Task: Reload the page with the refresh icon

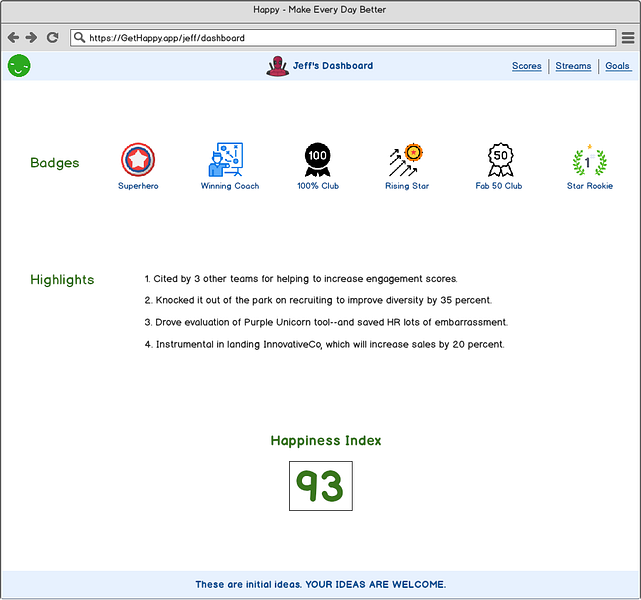Action: (x=52, y=38)
